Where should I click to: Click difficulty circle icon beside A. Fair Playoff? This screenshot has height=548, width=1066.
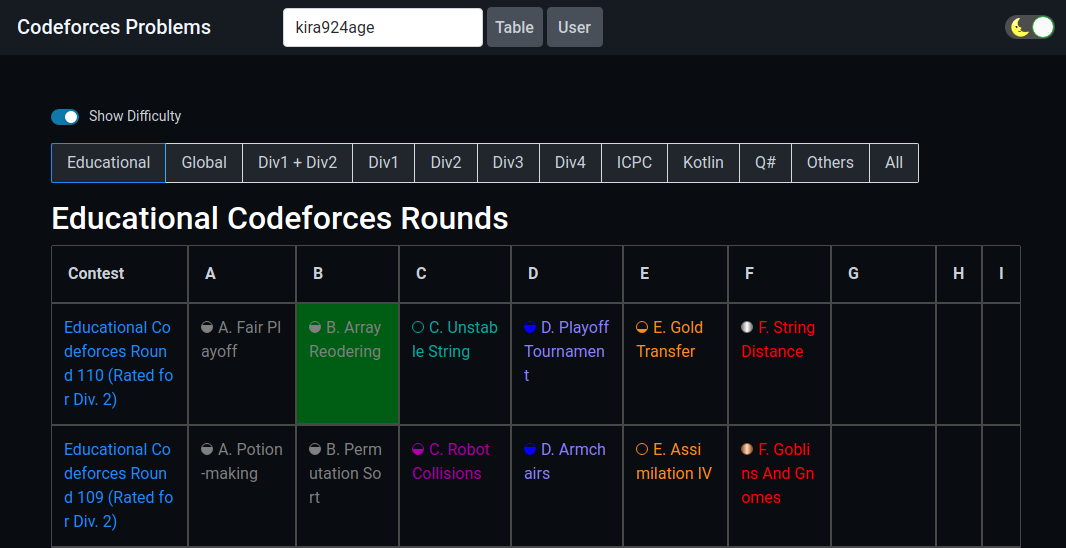207,328
